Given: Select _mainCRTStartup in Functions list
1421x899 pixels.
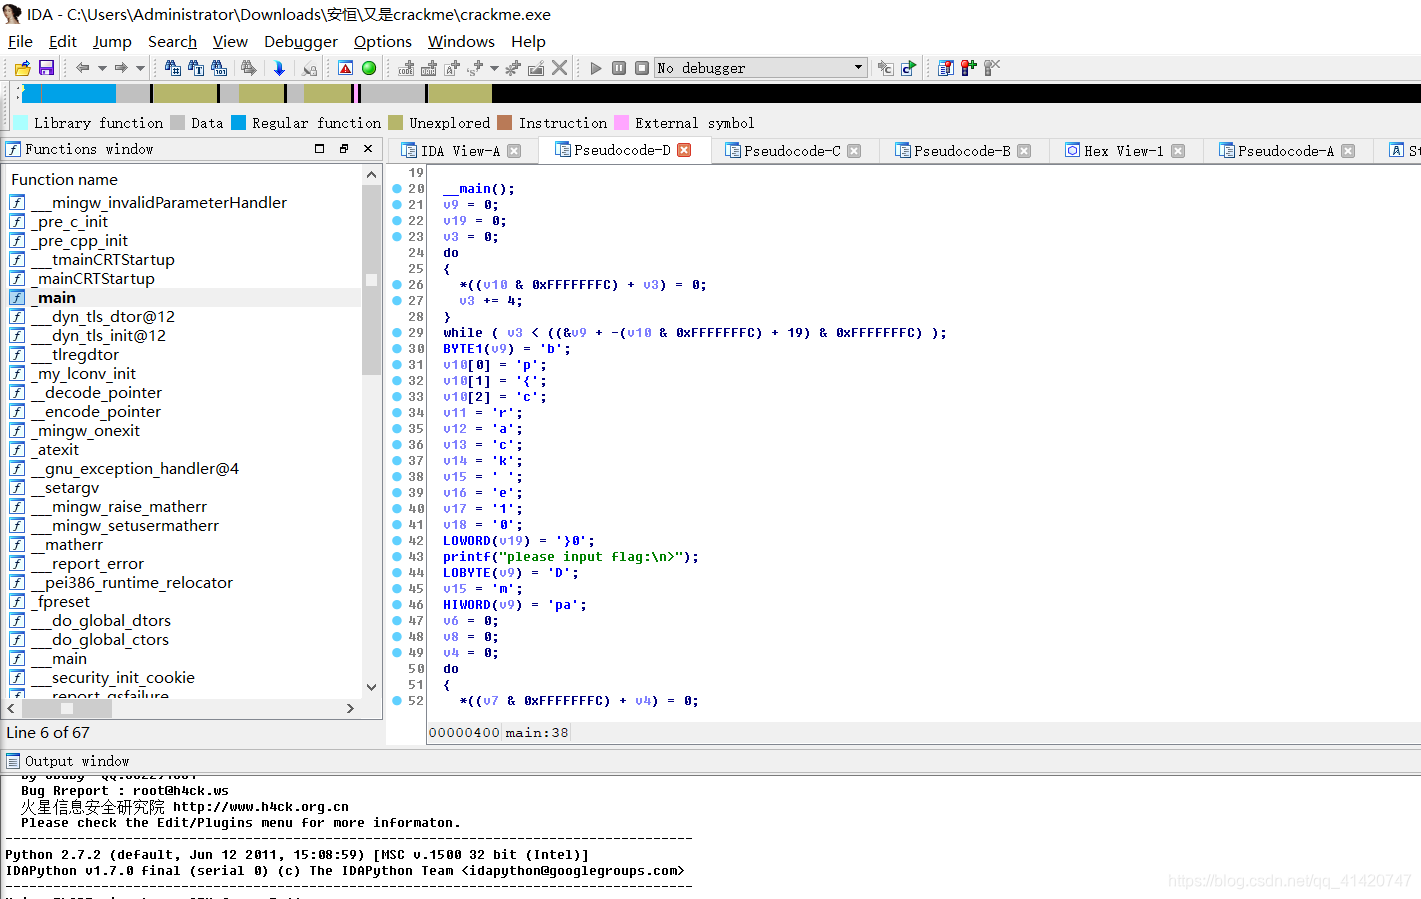Looking at the screenshot, I should click(184, 279).
